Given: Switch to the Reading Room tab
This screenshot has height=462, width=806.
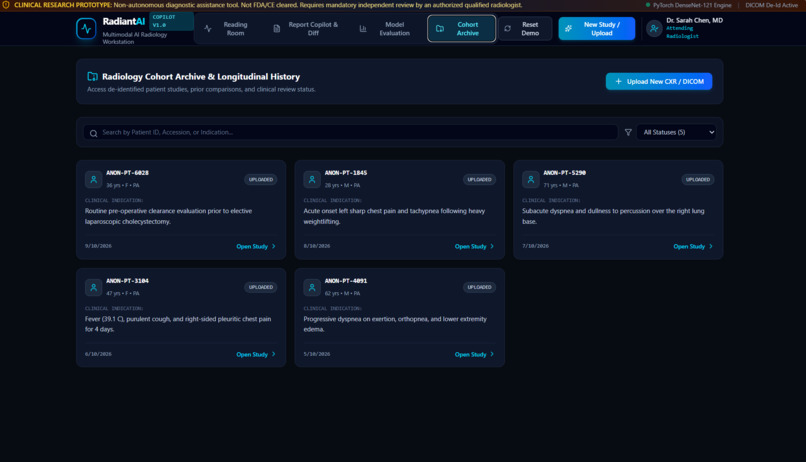Looking at the screenshot, I should [x=226, y=29].
